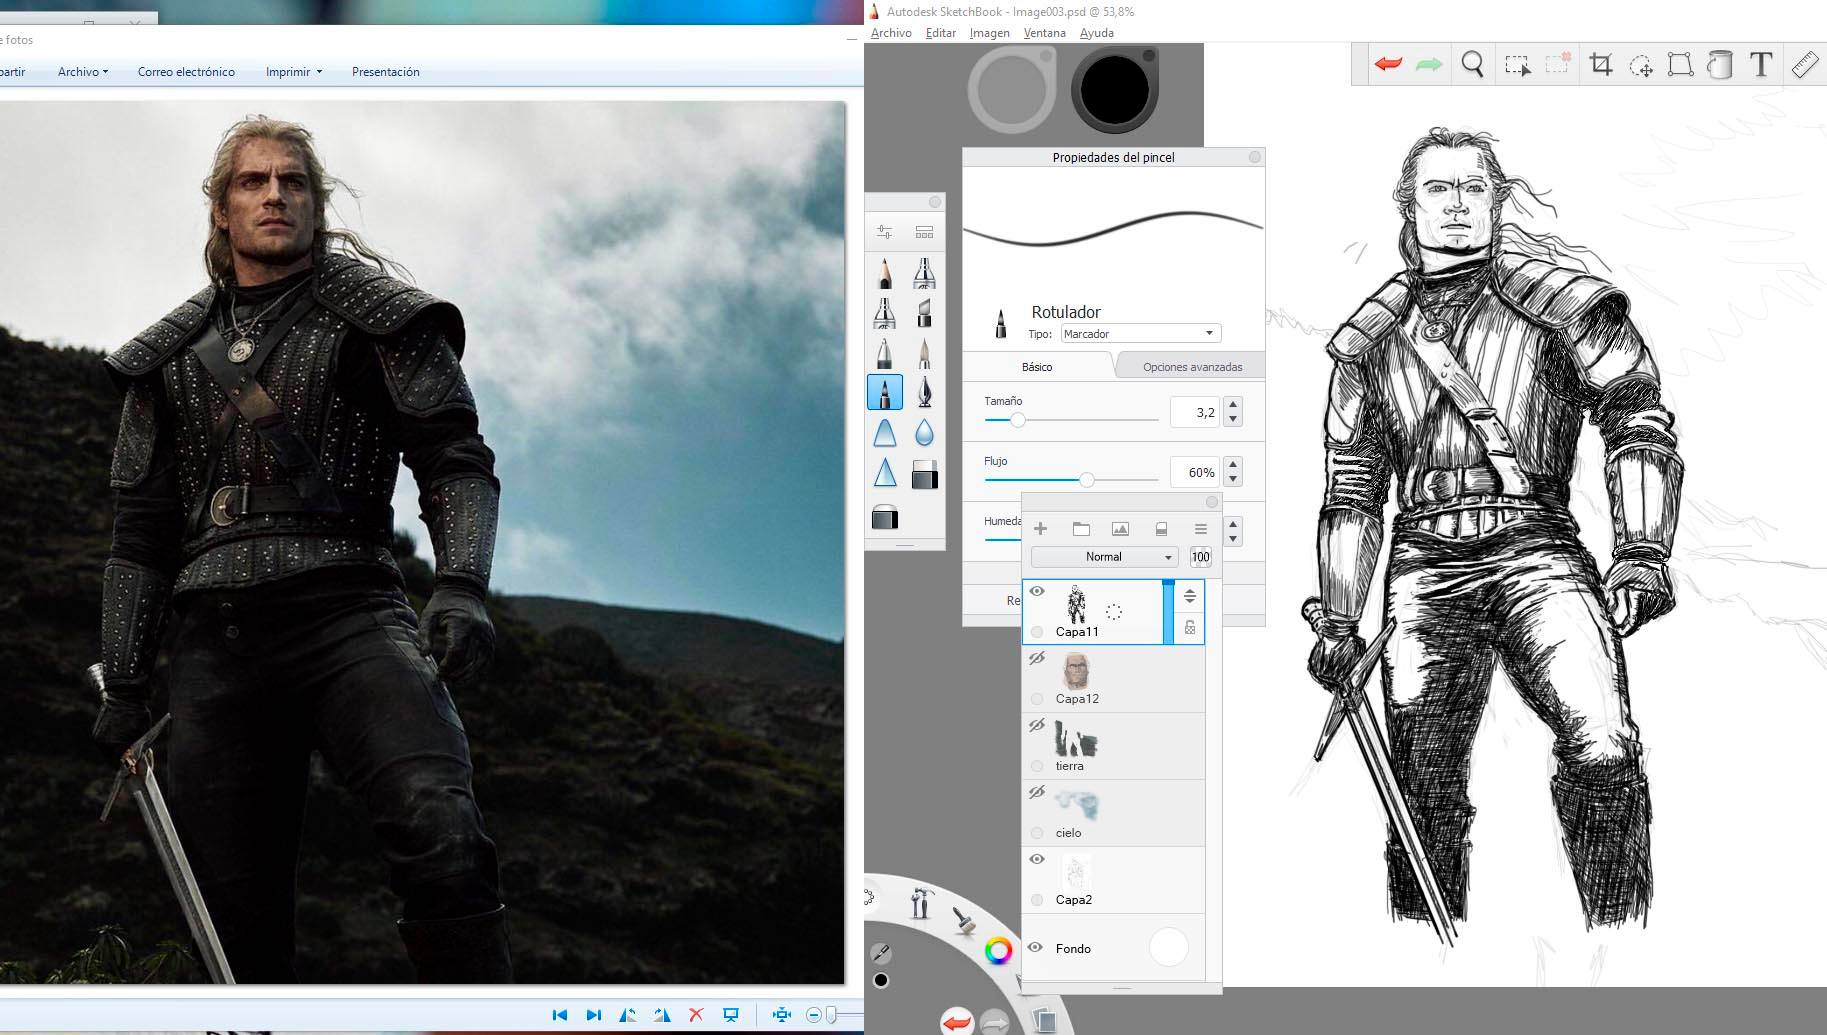
Task: Open the Imagen menu
Action: pyautogui.click(x=989, y=33)
